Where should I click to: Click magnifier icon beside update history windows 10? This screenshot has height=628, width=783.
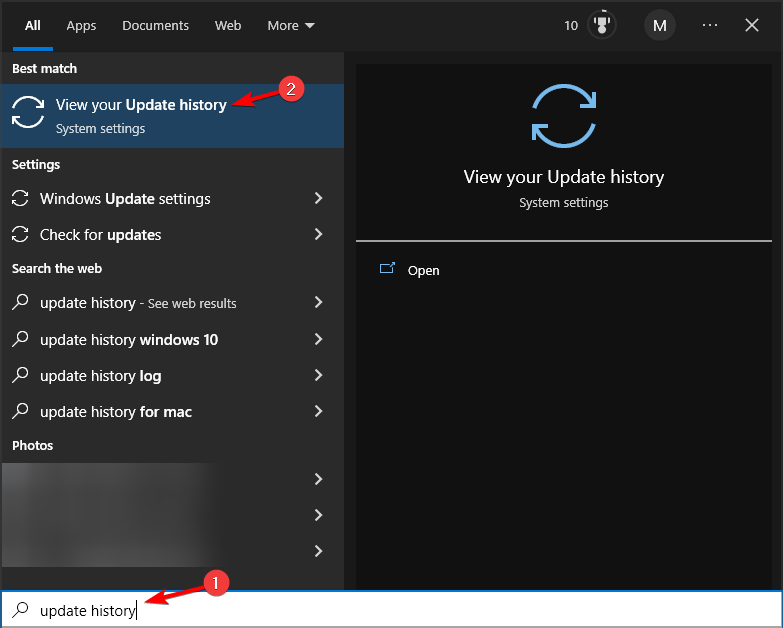tap(20, 339)
